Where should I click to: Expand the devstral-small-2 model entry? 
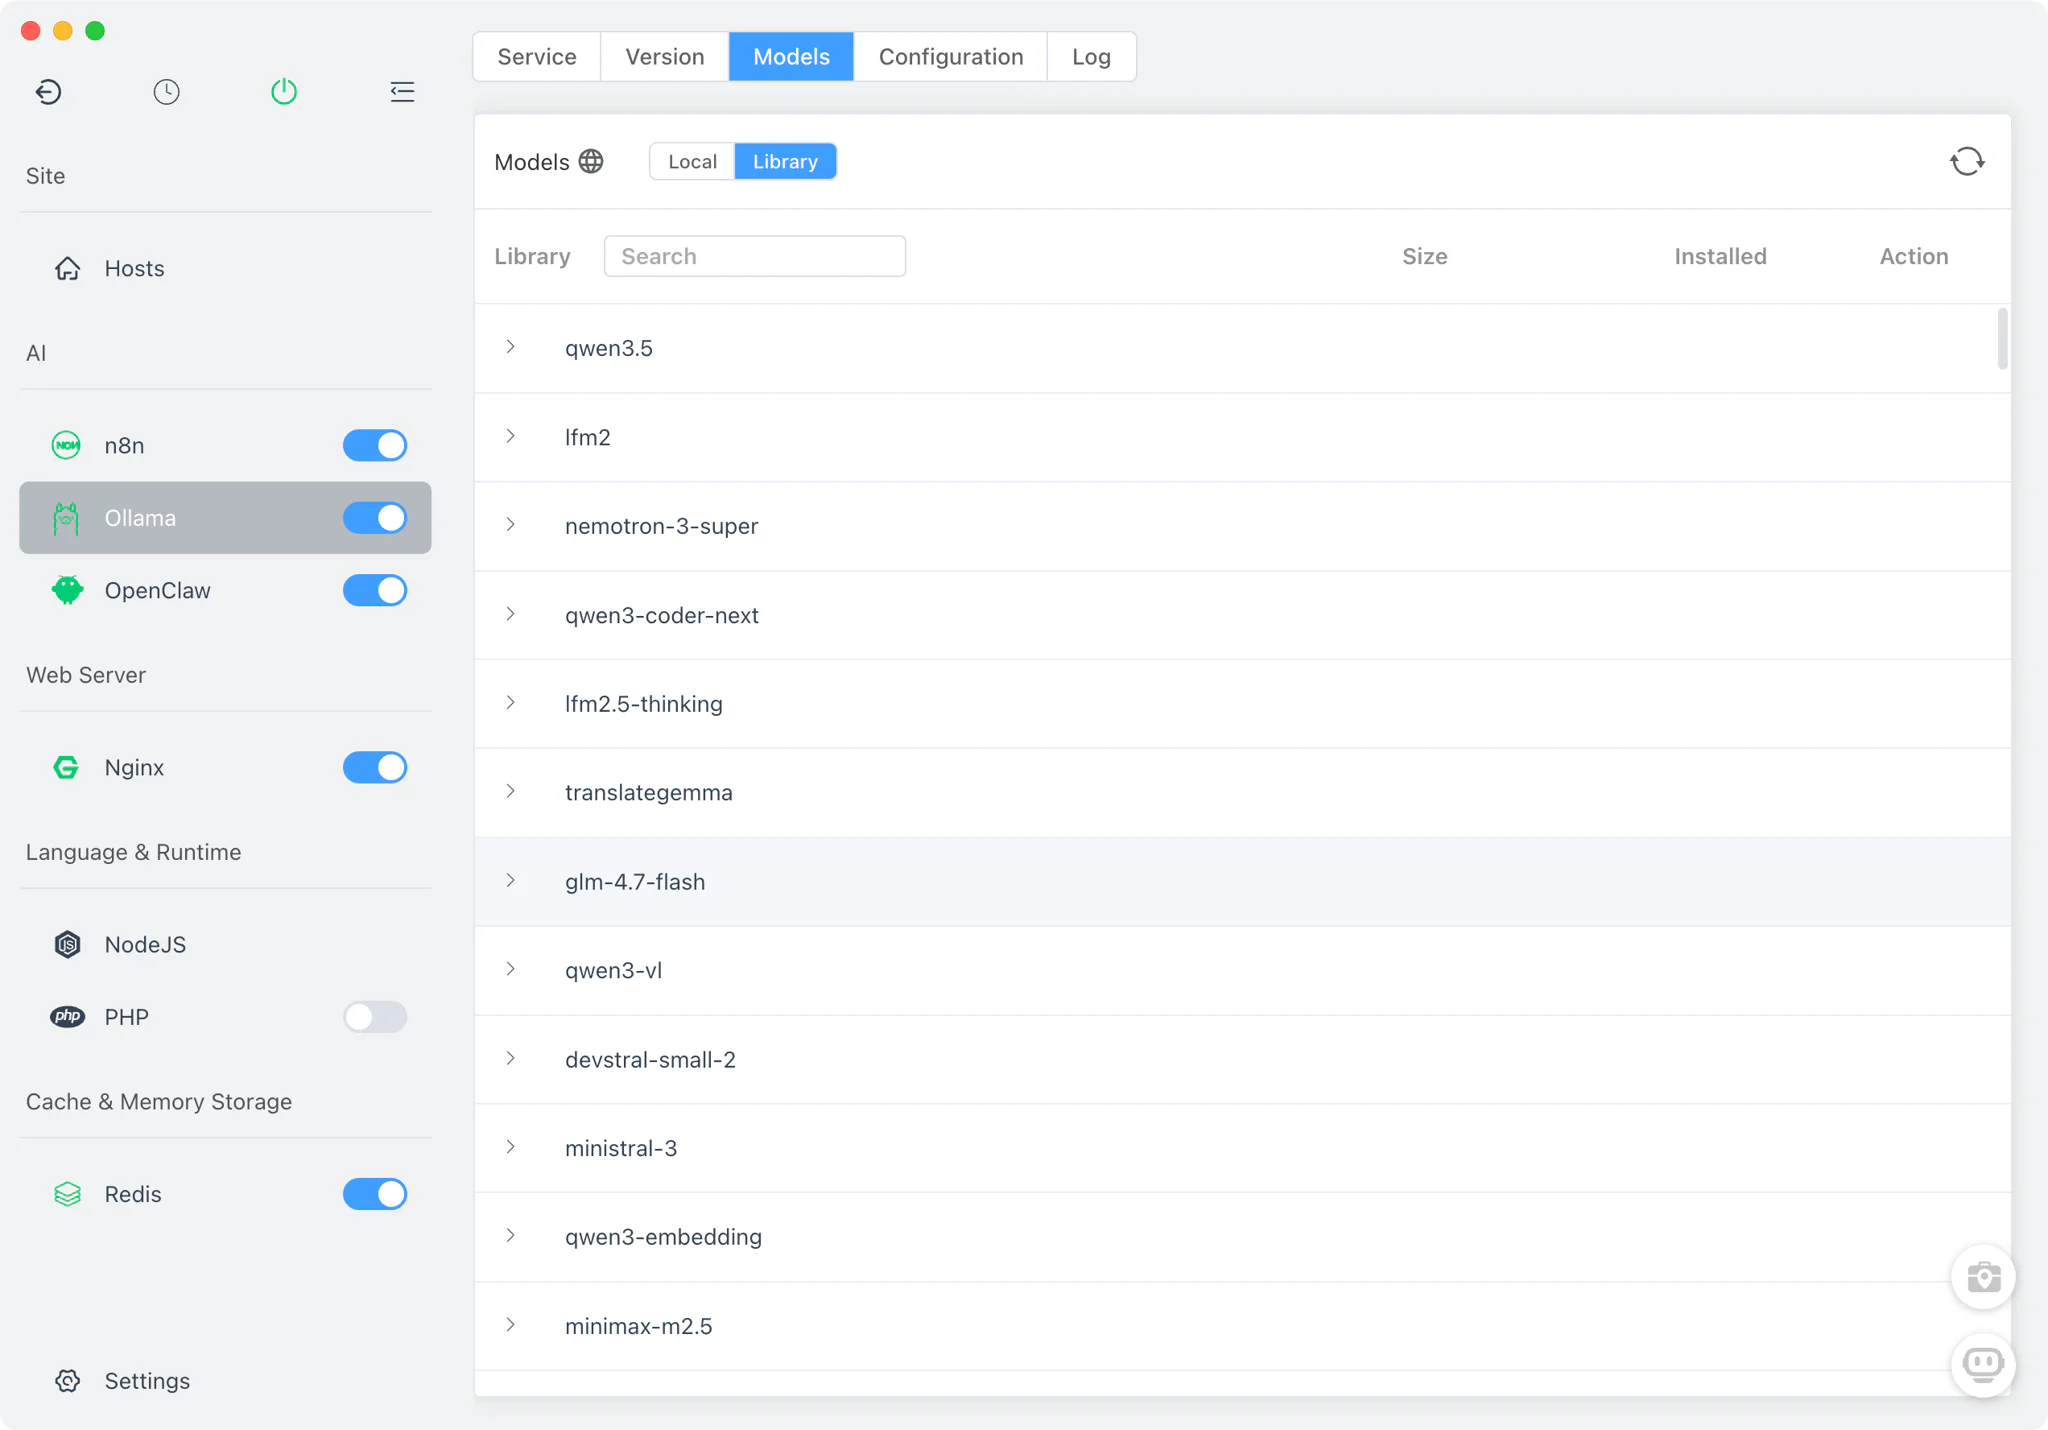(x=511, y=1059)
